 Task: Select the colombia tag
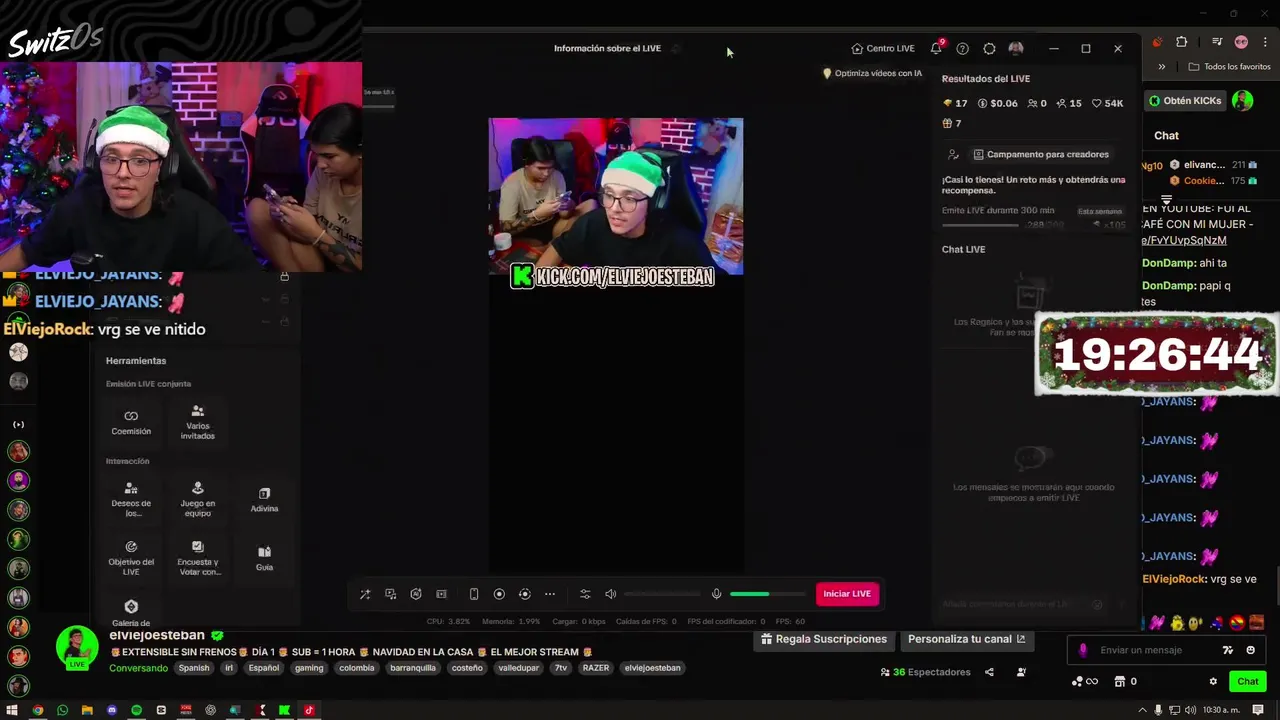[357, 668]
